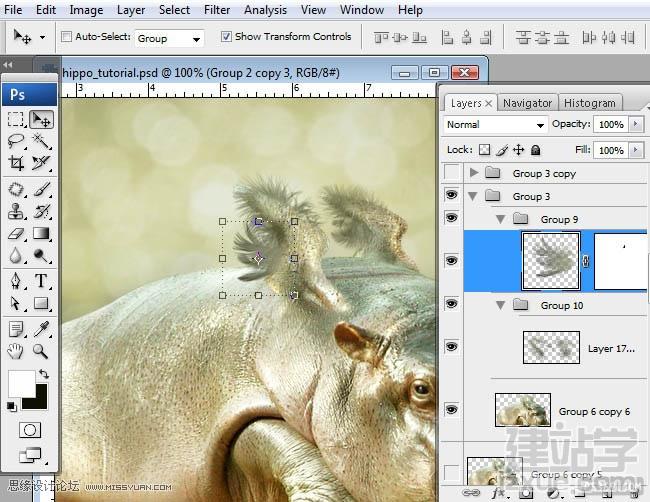Screen dimensions: 650x502
Task: Hide Group 3 via eye icon
Action: 451,194
